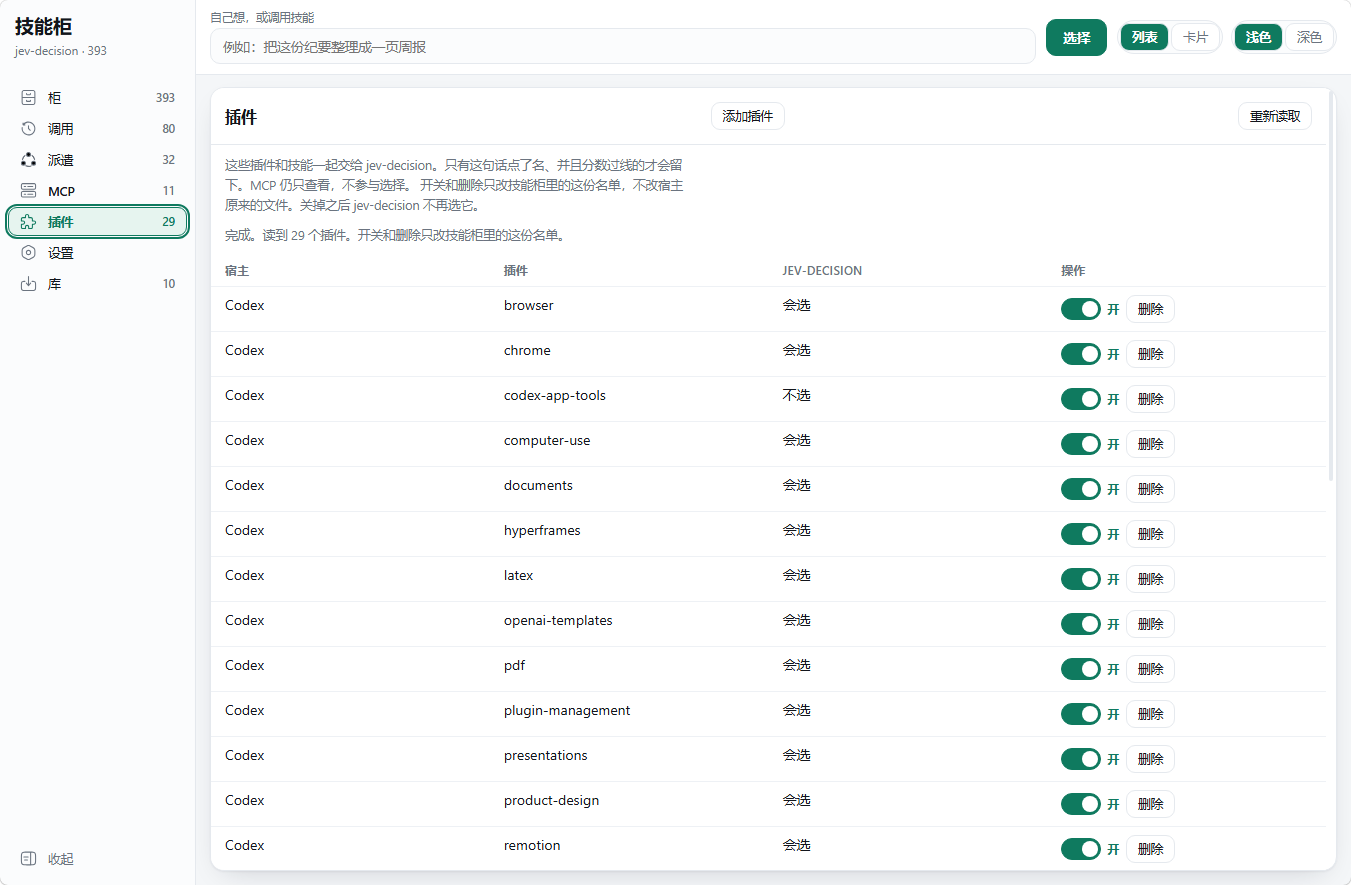Focus the skill prompt input field
The image size is (1351, 885).
coord(622,46)
